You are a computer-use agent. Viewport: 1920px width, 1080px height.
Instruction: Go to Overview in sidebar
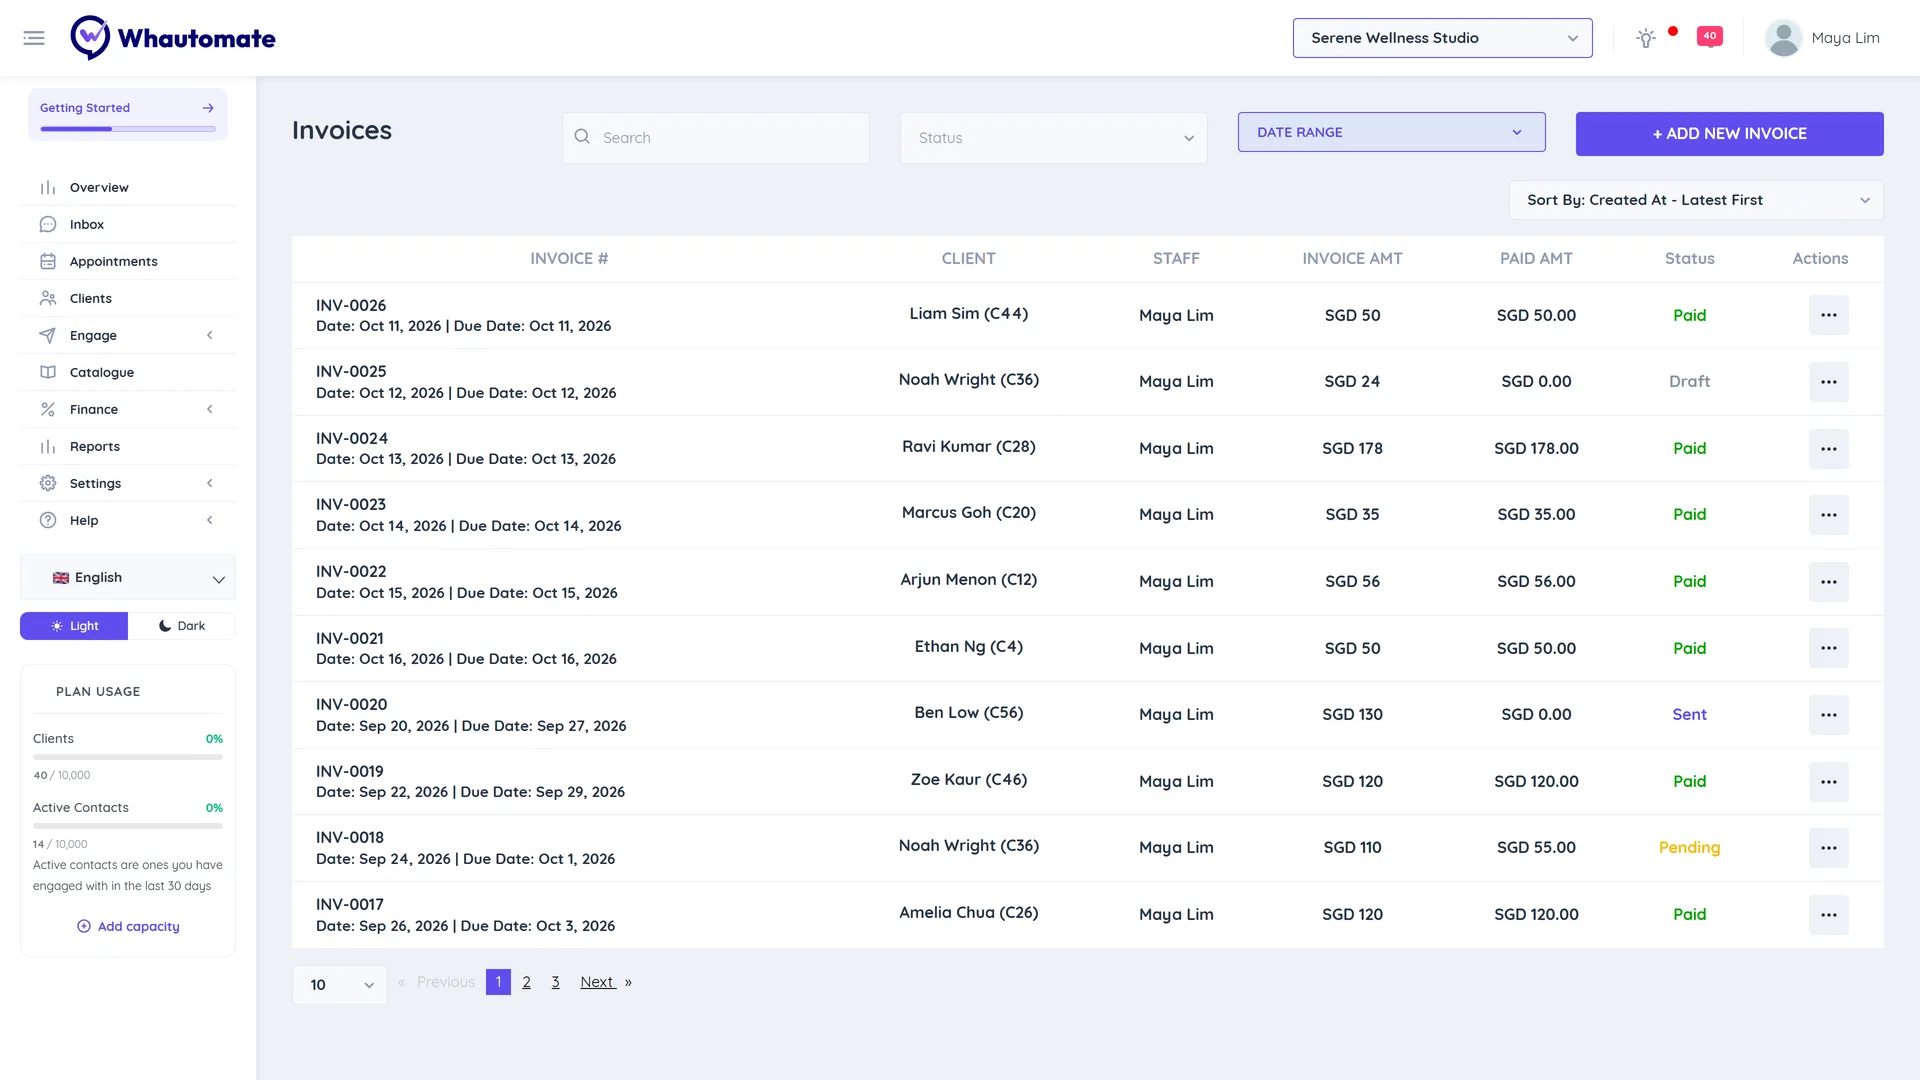tap(128, 188)
